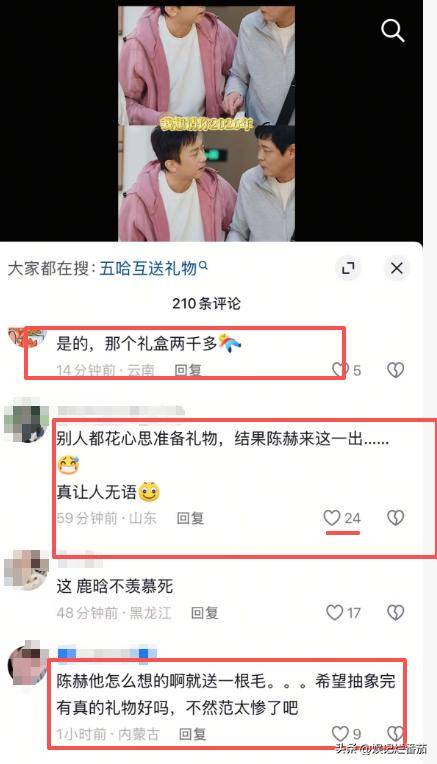The height and width of the screenshot is (764, 437).
Task: Close the comments panel
Action: (x=397, y=268)
